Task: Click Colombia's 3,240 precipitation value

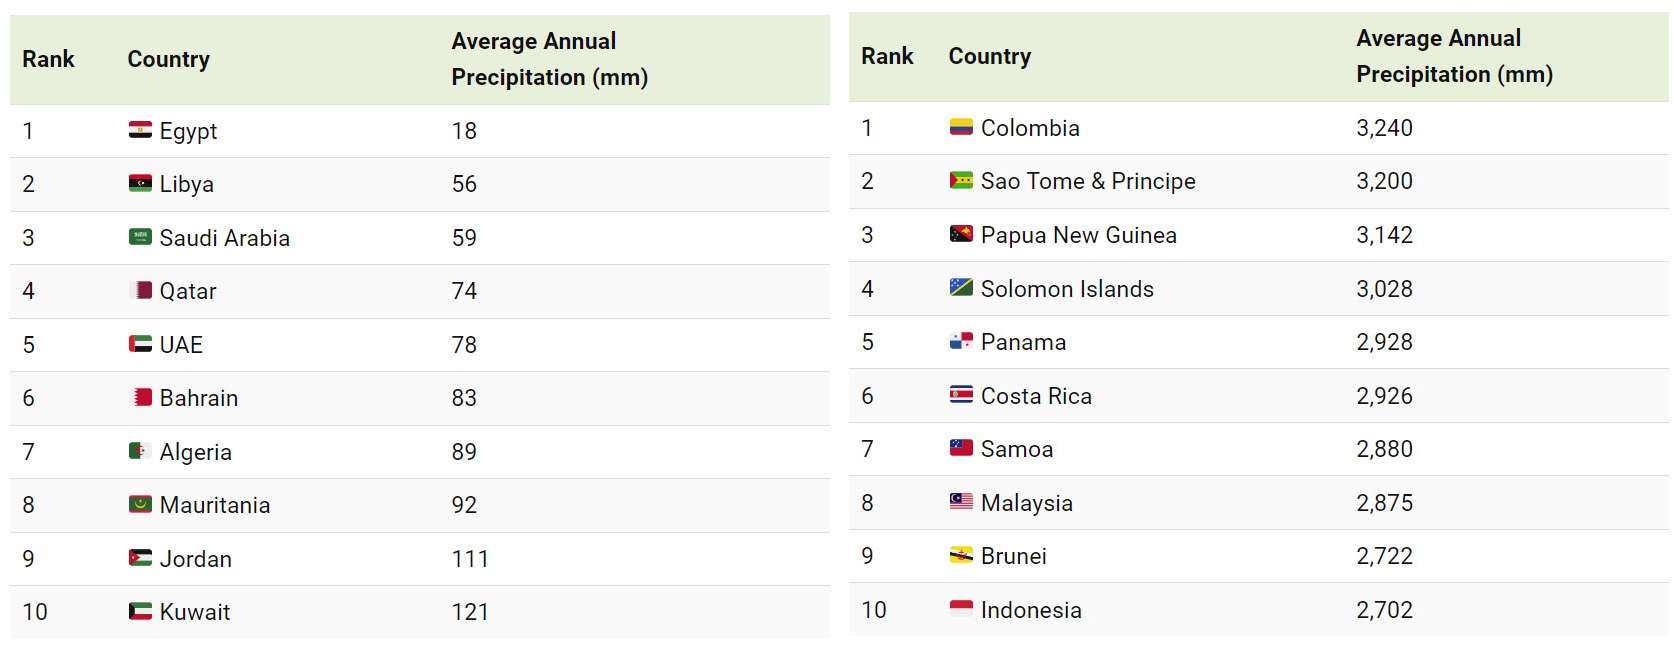Action: (x=1384, y=128)
